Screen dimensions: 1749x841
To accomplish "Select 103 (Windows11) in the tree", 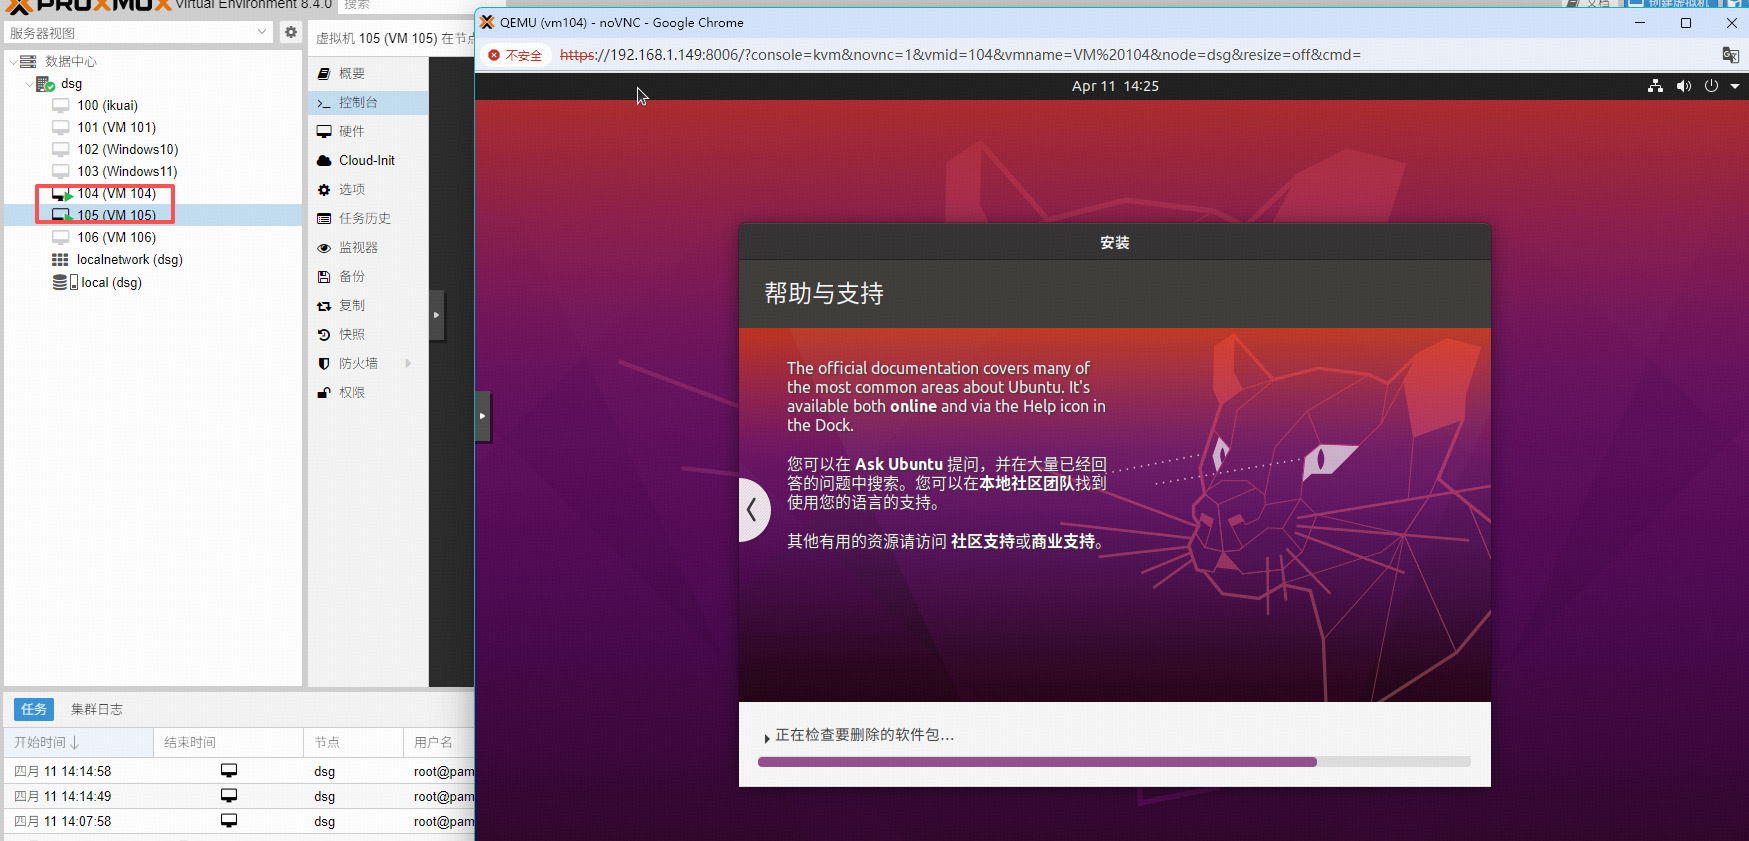I will [x=127, y=172].
